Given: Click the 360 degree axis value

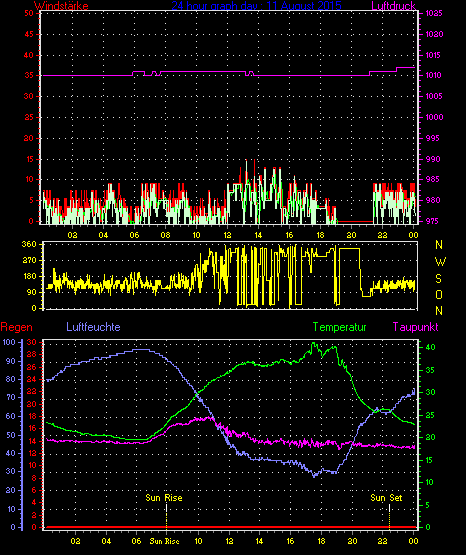Looking at the screenshot, I should pyautogui.click(x=29, y=244).
